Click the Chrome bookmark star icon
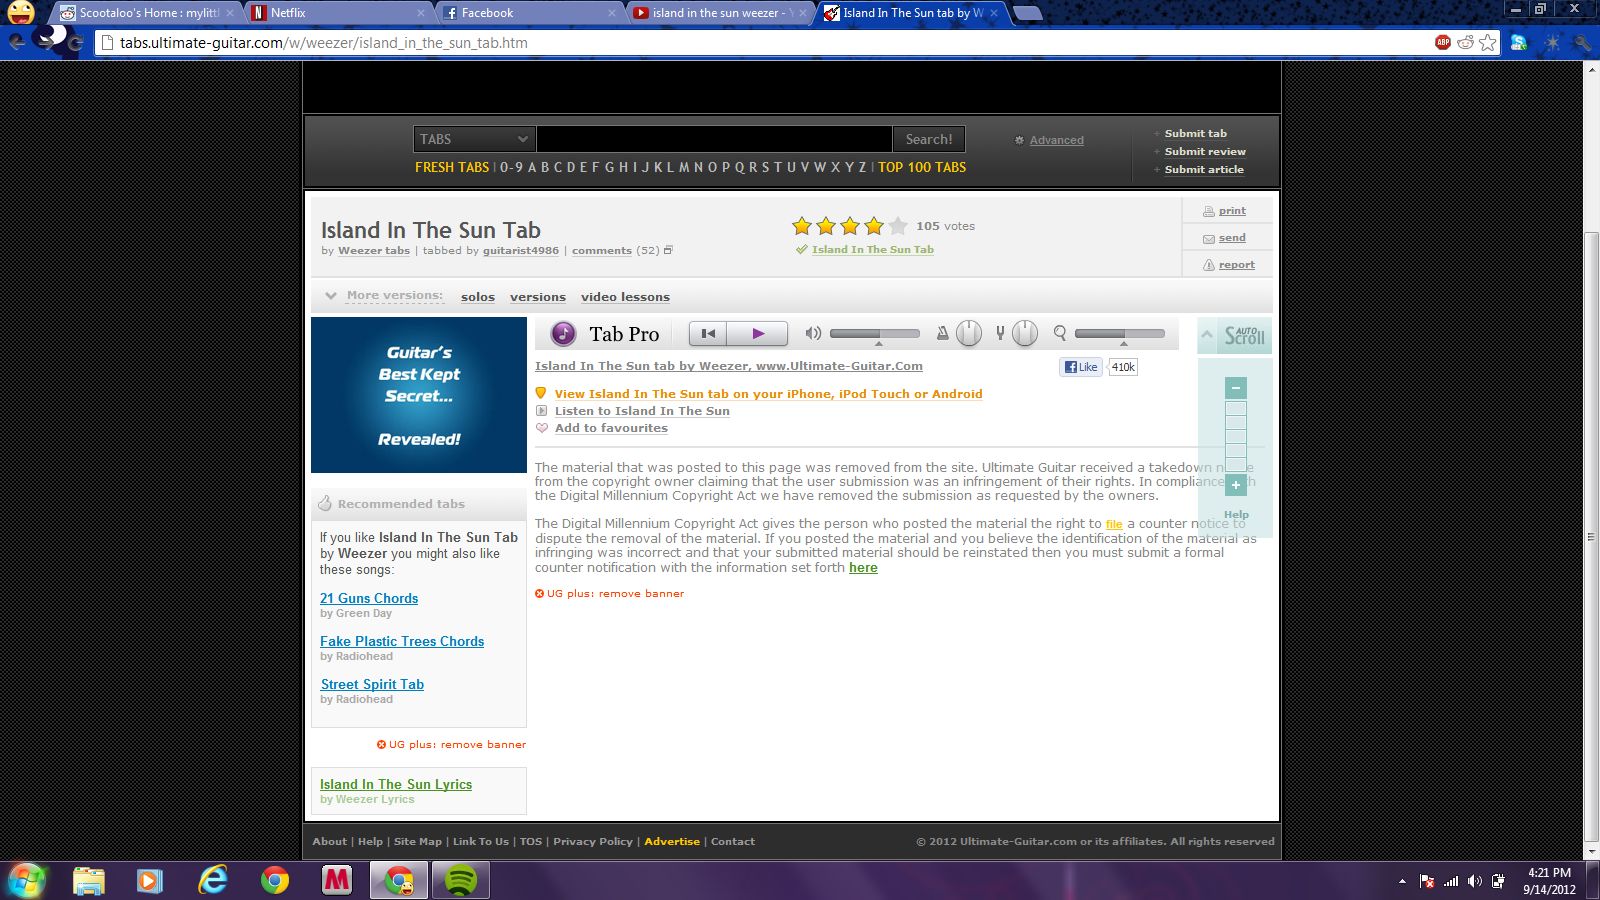The image size is (1600, 900). point(1488,42)
